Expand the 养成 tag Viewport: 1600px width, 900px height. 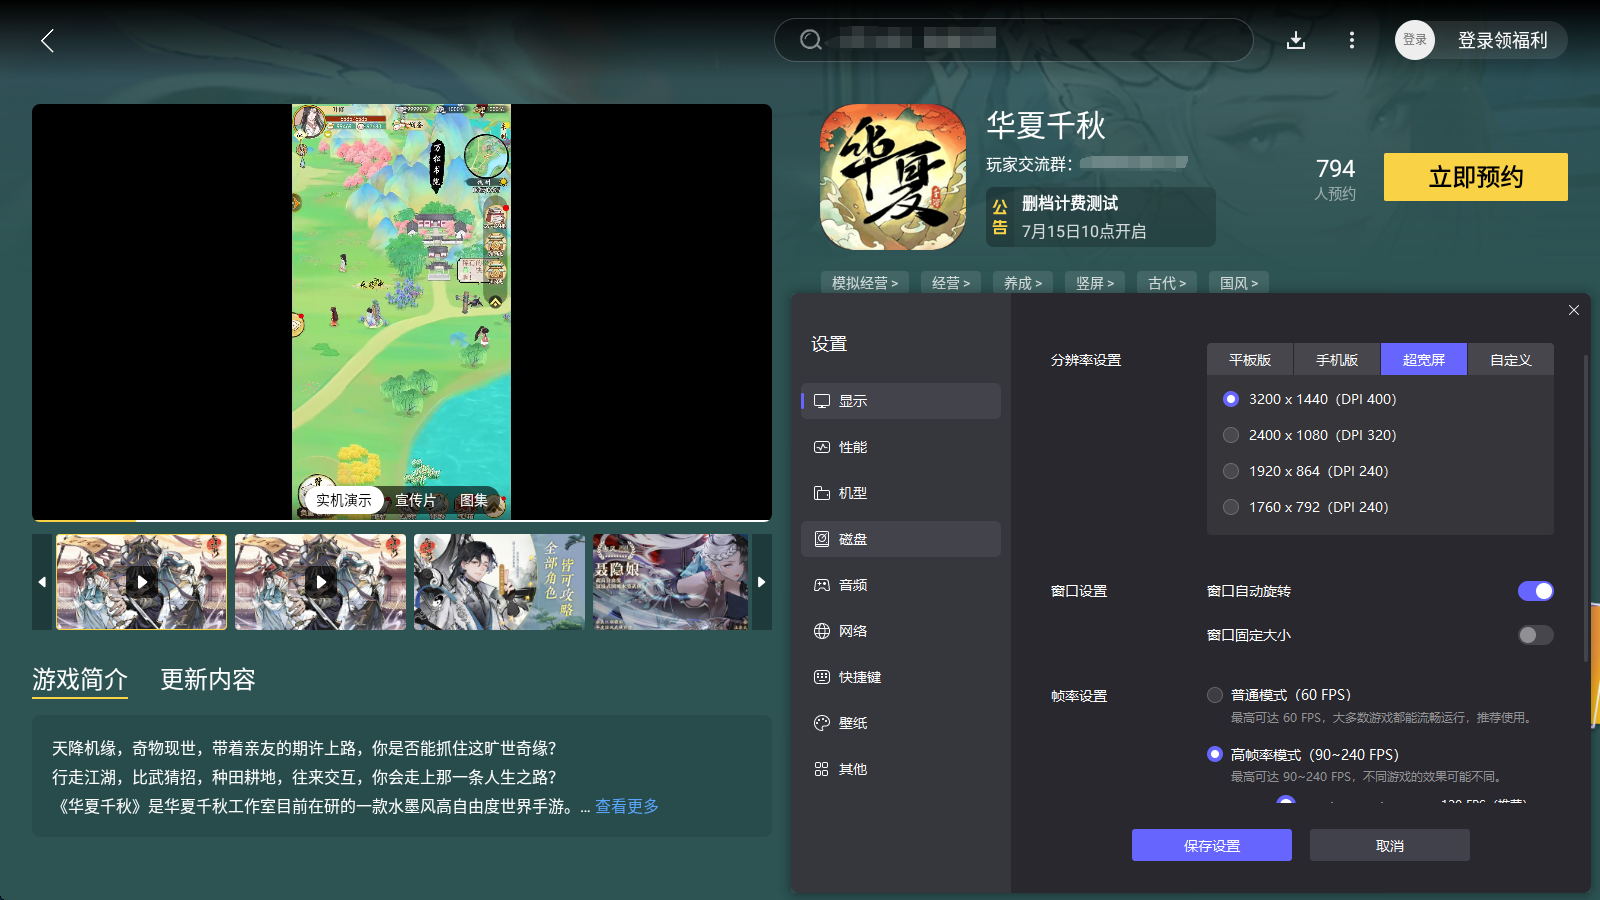pyautogui.click(x=1023, y=283)
